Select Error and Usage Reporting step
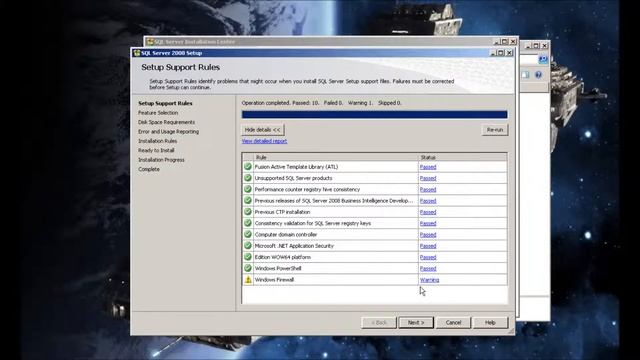Viewport: 640px width, 360px height. (169, 131)
